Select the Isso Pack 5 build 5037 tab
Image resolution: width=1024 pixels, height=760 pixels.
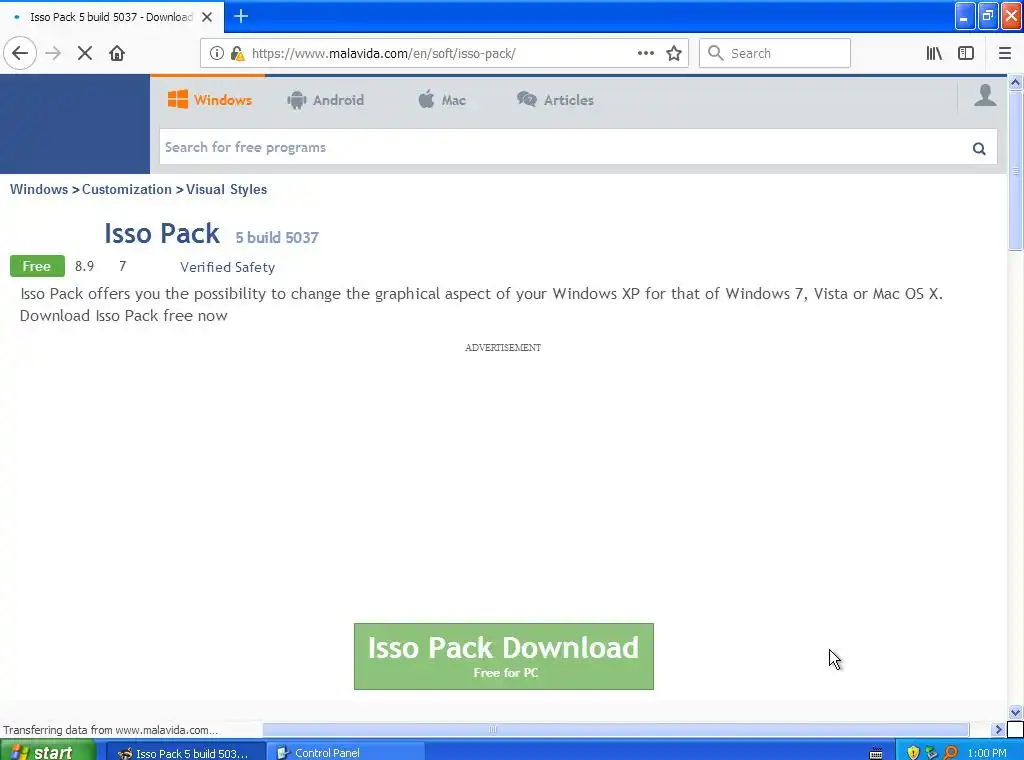click(112, 17)
